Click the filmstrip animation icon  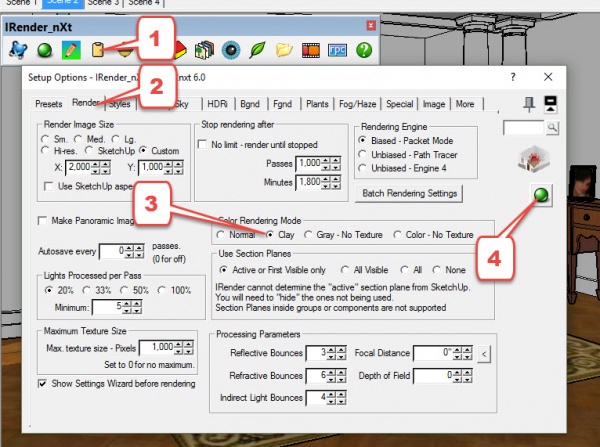coord(310,48)
